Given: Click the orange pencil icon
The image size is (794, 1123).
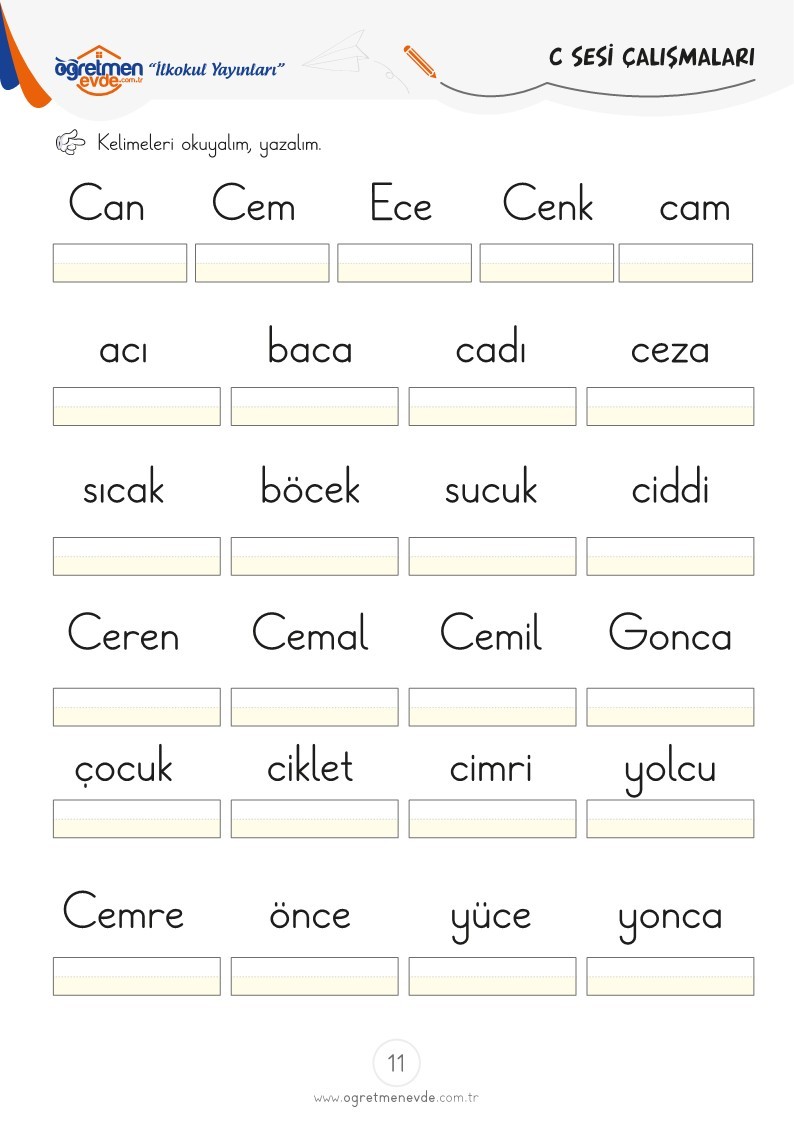Looking at the screenshot, I should [420, 62].
